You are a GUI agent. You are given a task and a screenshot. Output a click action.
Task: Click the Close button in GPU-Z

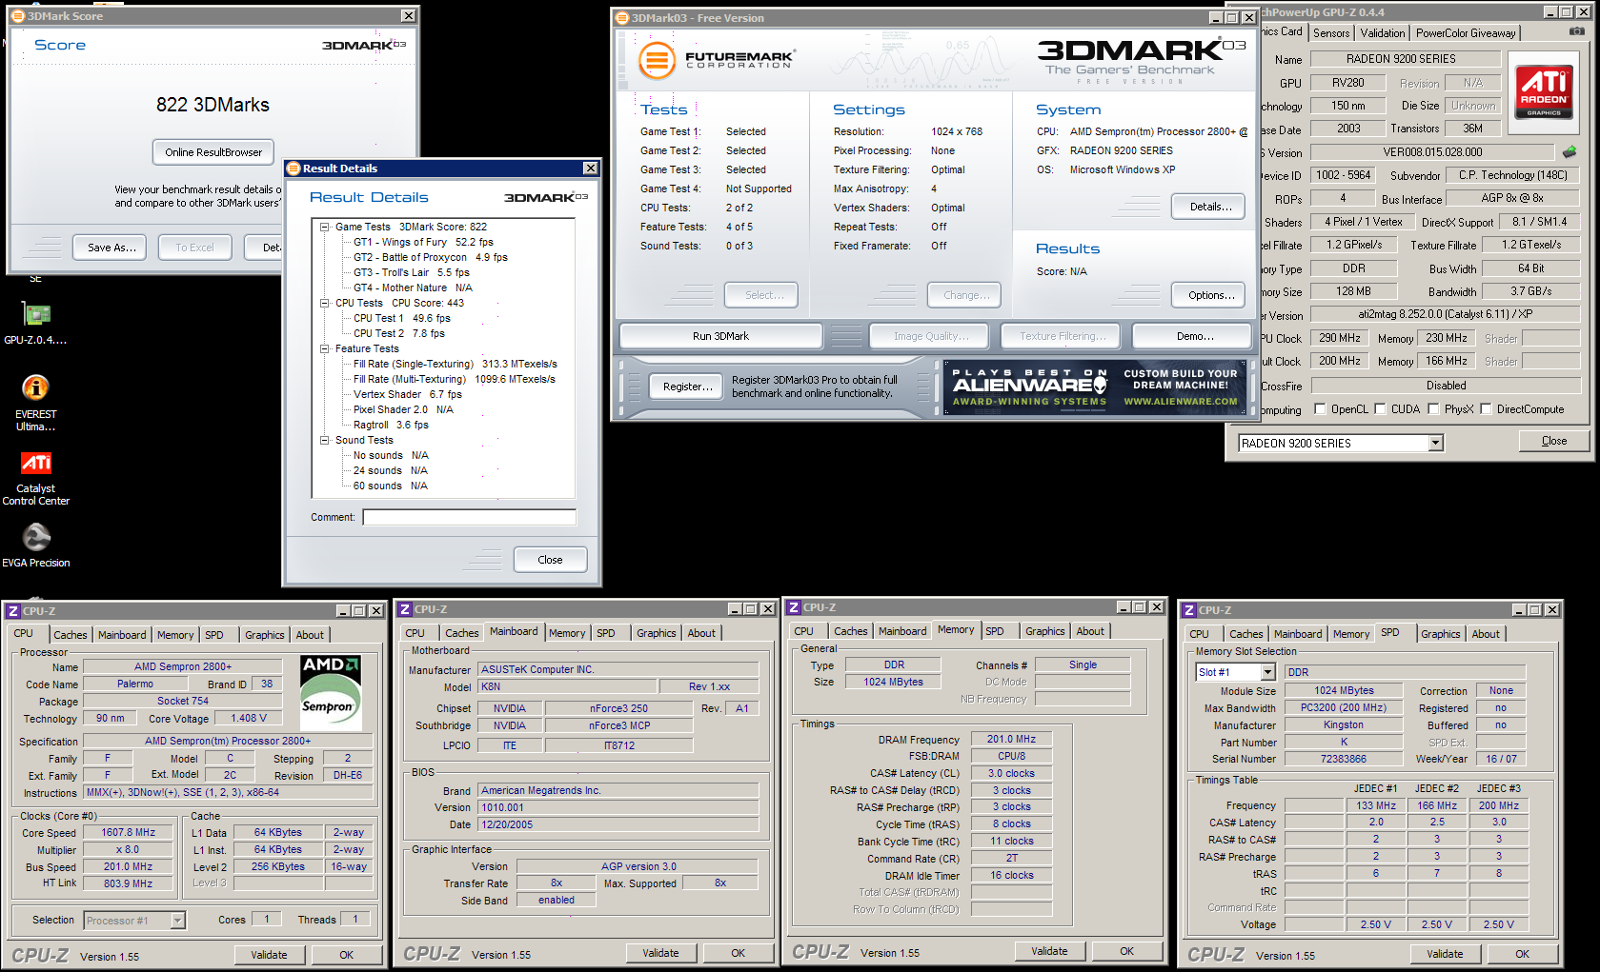coord(1554,441)
